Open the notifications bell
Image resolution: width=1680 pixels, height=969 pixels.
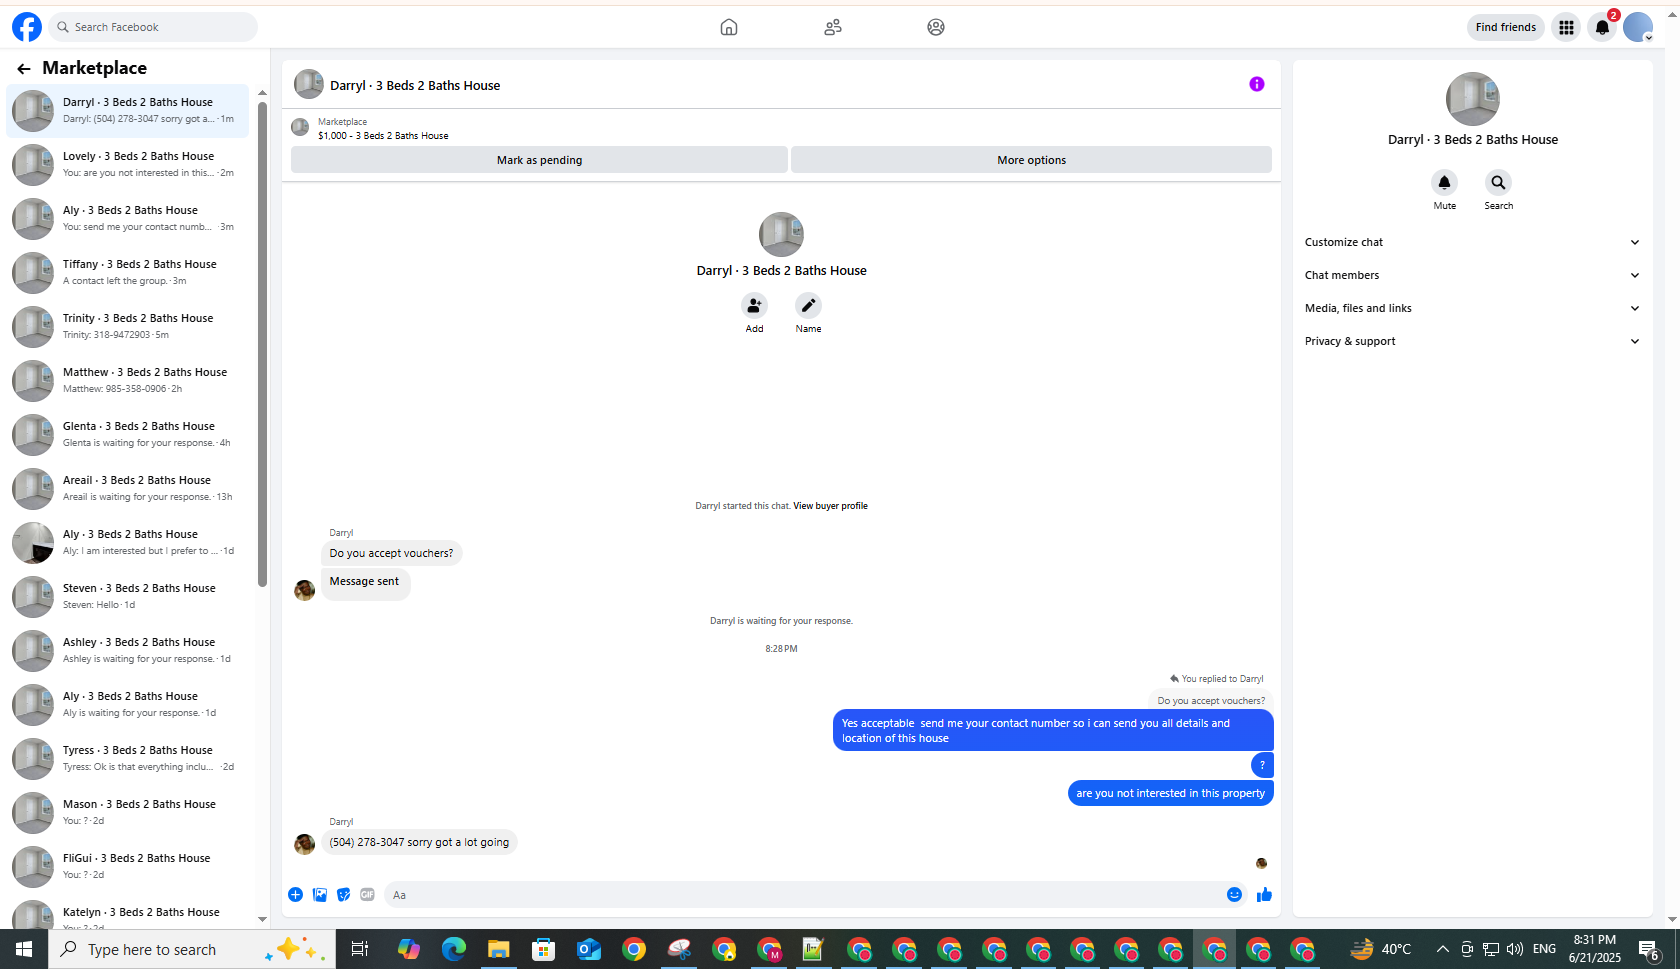pos(1602,27)
